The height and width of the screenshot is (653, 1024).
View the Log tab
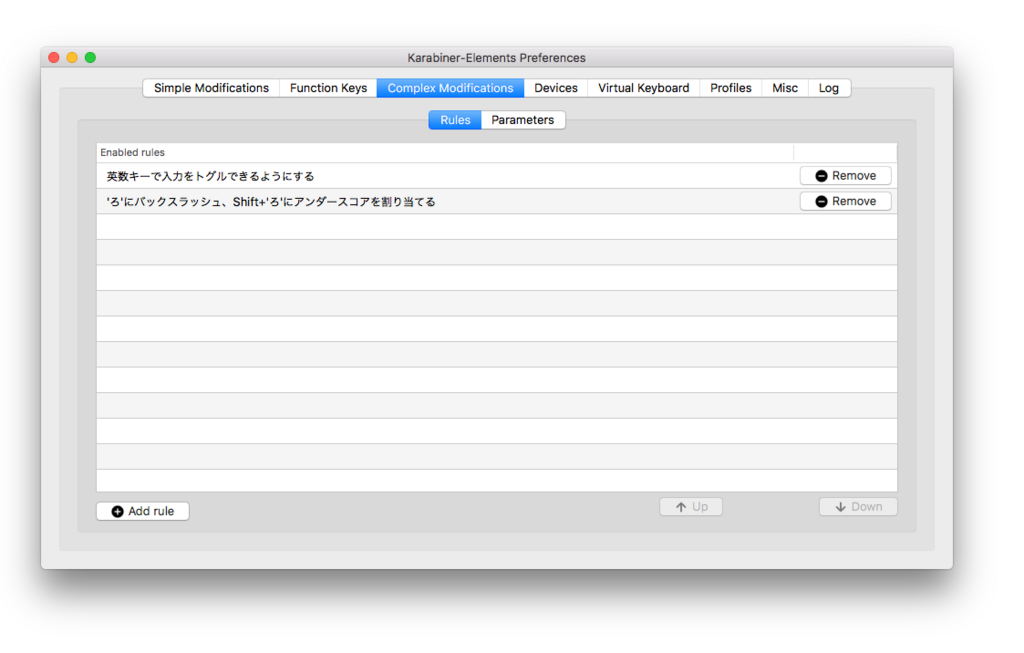point(829,88)
